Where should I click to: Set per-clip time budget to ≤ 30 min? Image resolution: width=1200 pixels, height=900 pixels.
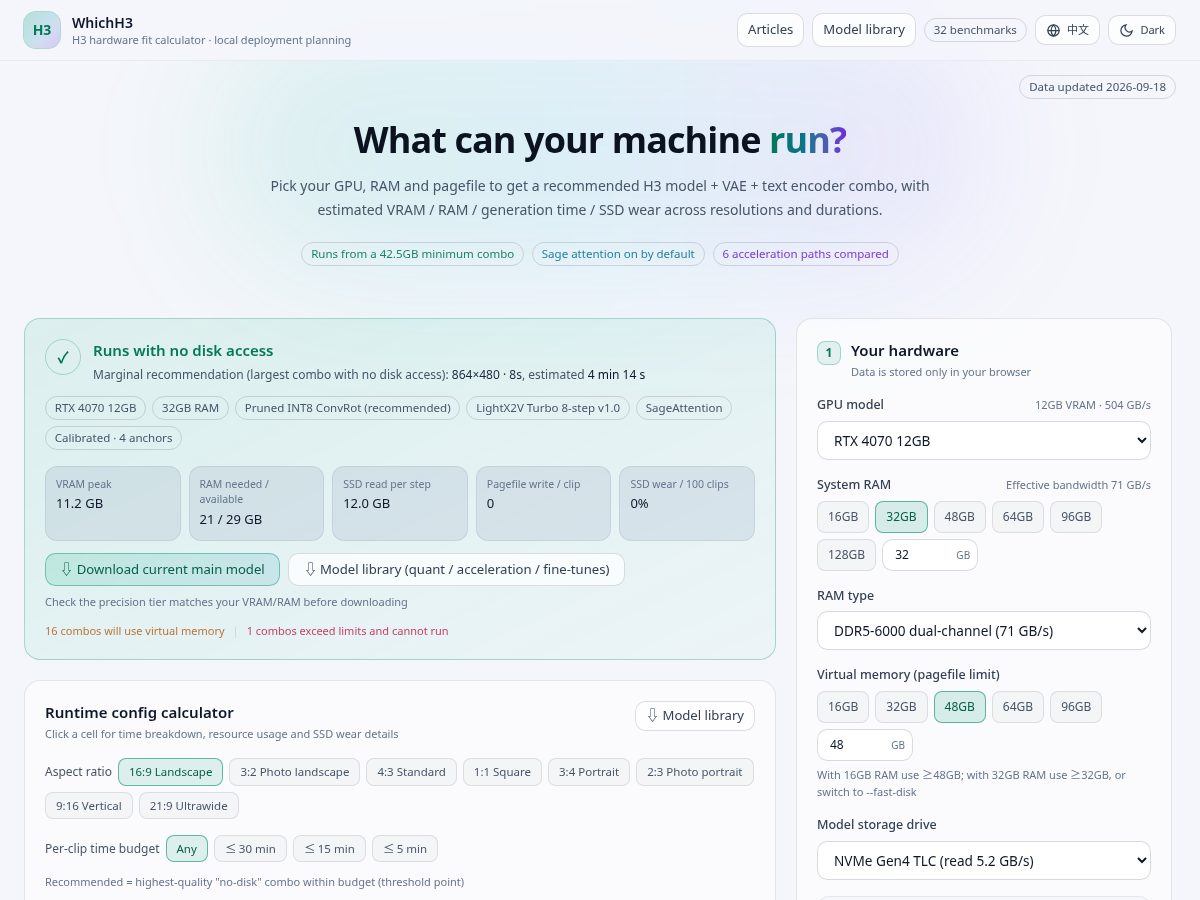[251, 848]
